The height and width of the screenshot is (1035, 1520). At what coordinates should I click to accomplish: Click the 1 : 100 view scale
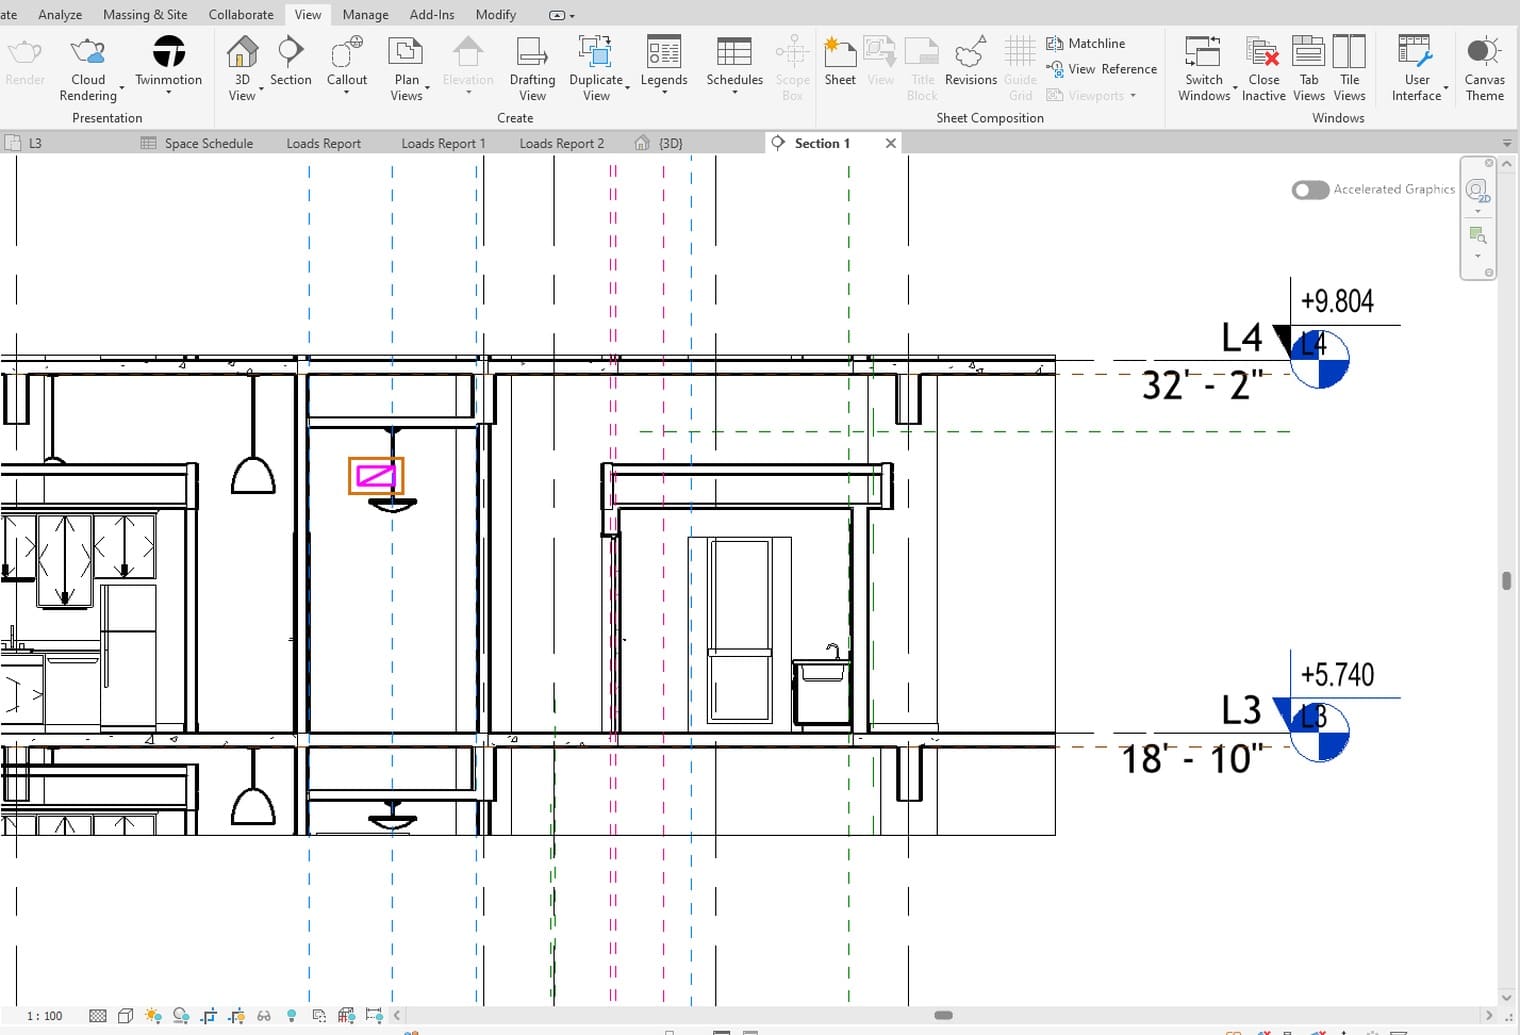(x=44, y=1016)
